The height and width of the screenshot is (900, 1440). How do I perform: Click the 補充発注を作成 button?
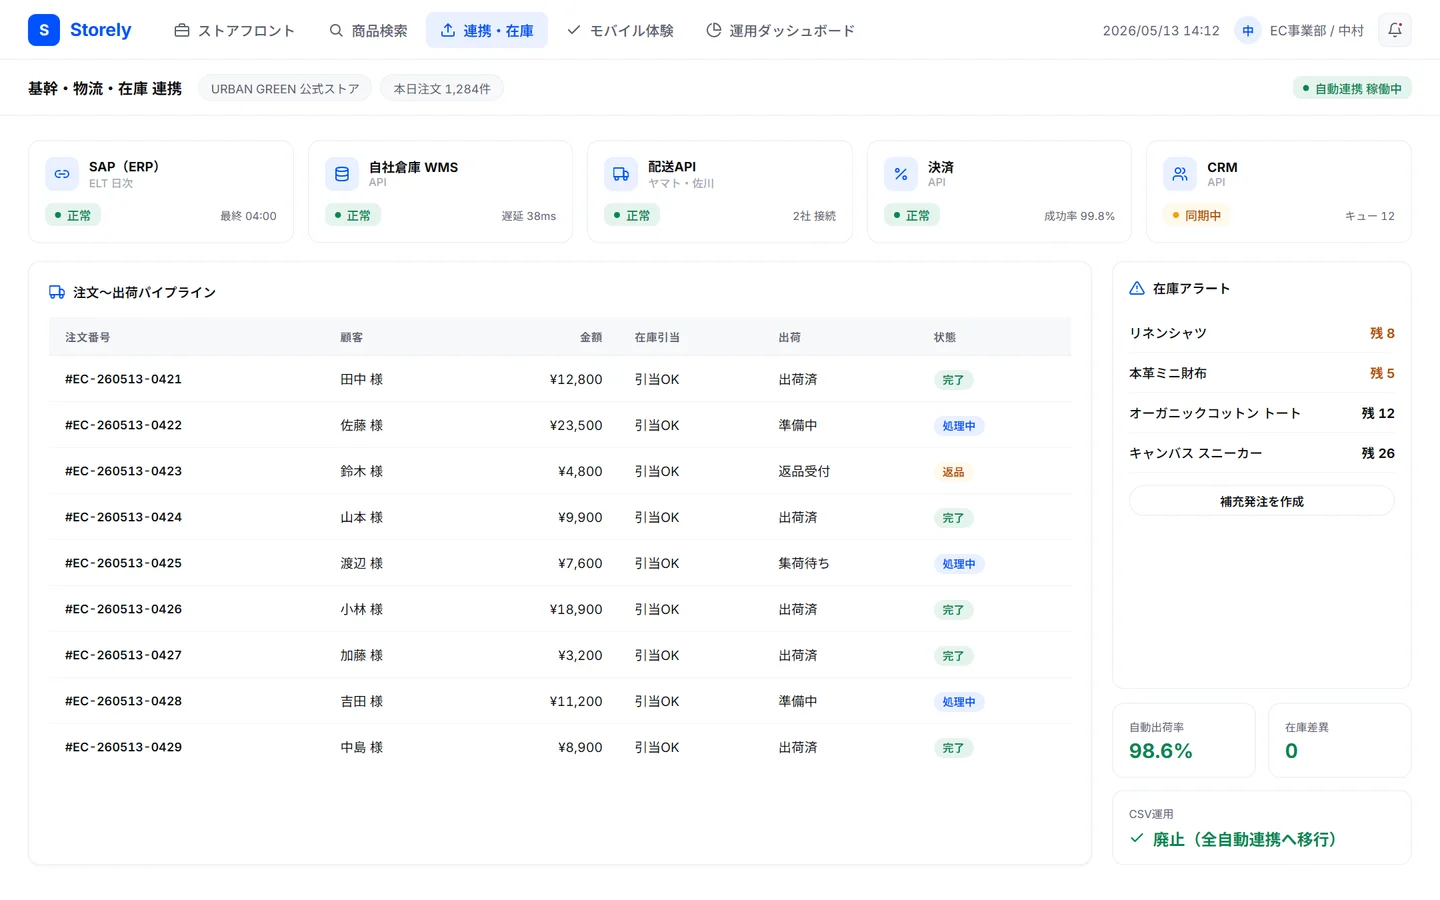1262,501
